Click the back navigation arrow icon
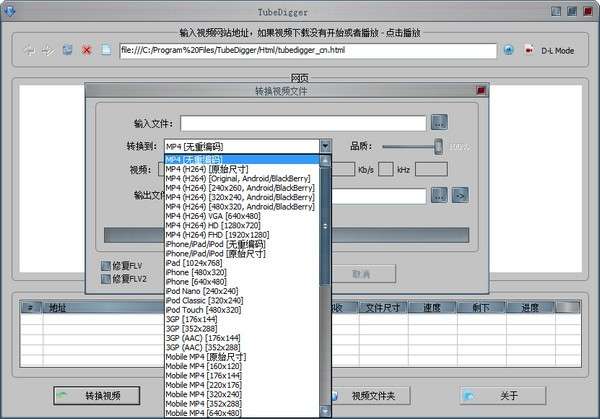600x419 pixels. pyautogui.click(x=29, y=50)
